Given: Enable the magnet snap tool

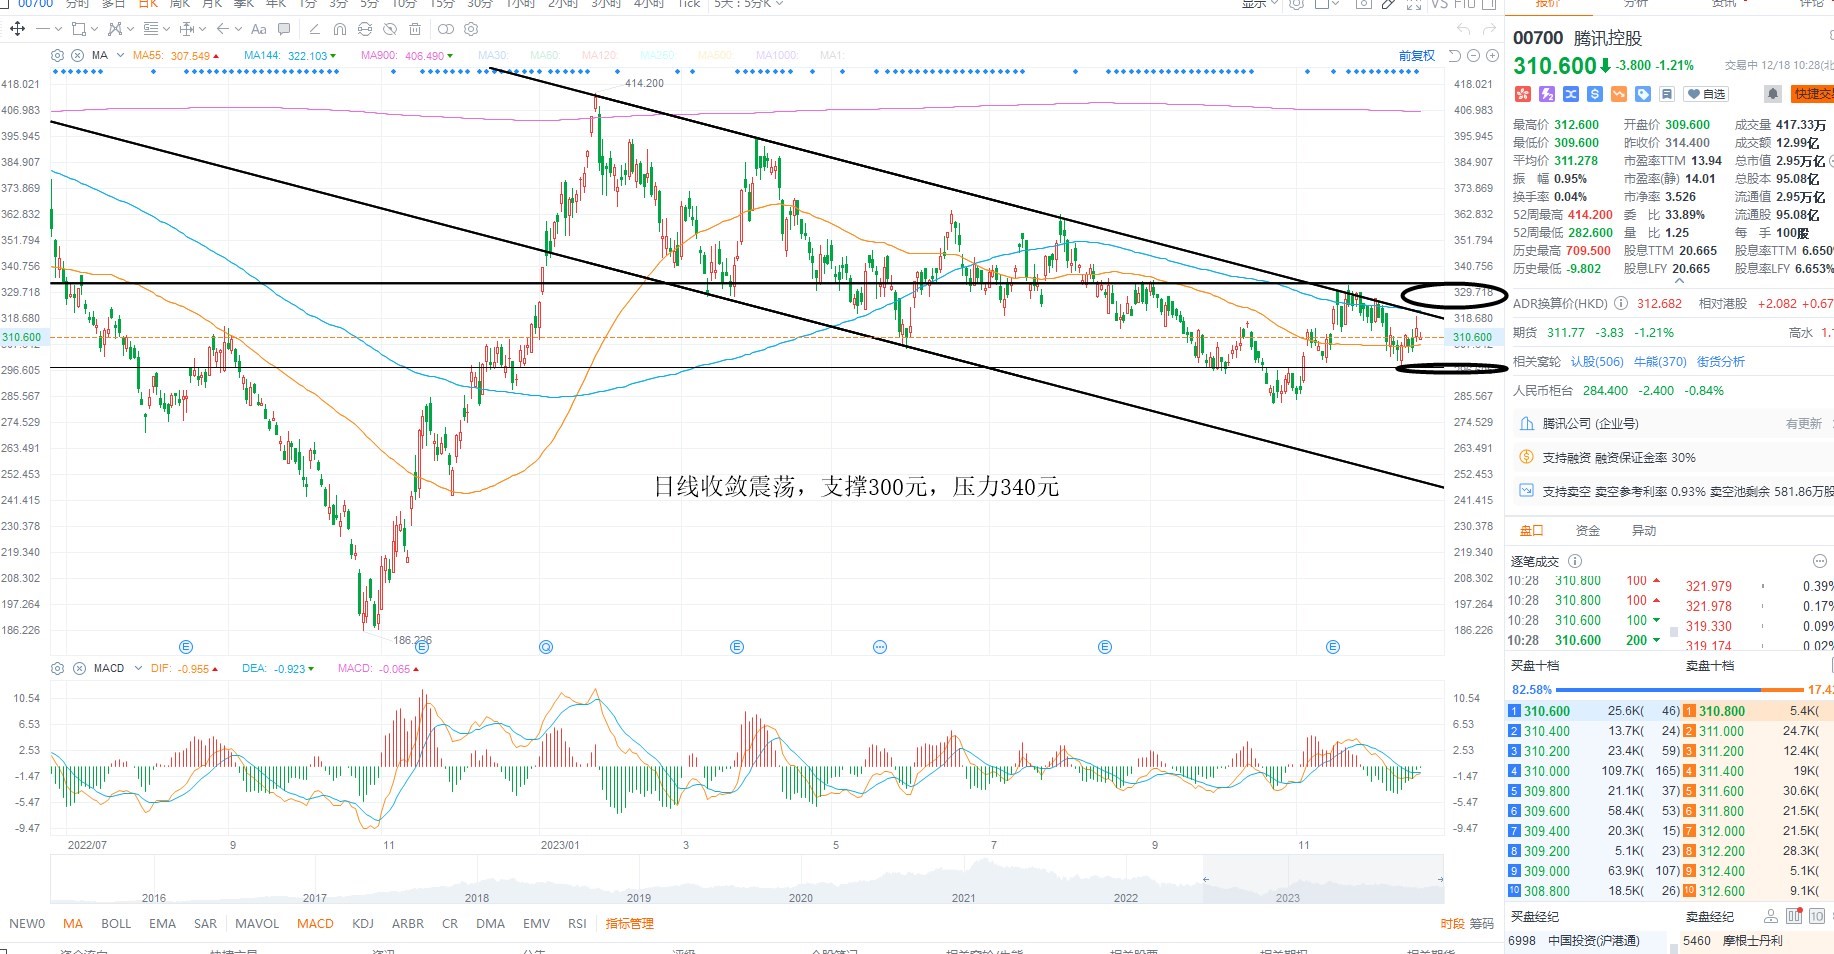Looking at the screenshot, I should pos(340,29).
